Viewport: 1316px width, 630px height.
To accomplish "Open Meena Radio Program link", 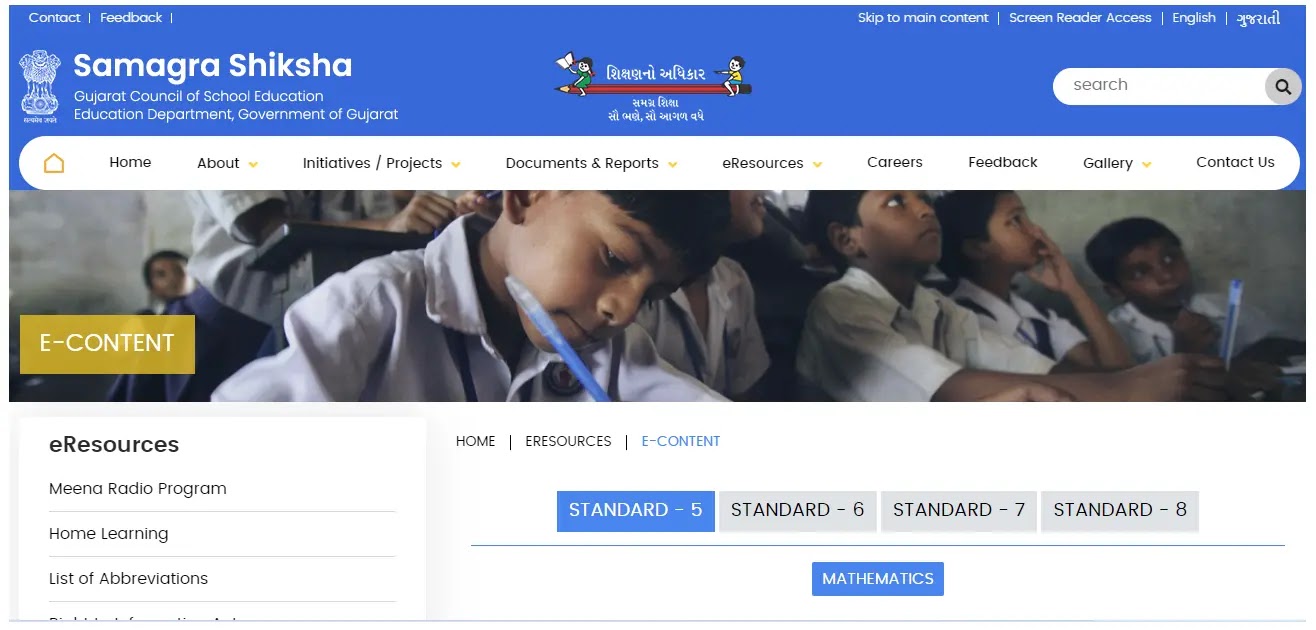I will [x=138, y=489].
